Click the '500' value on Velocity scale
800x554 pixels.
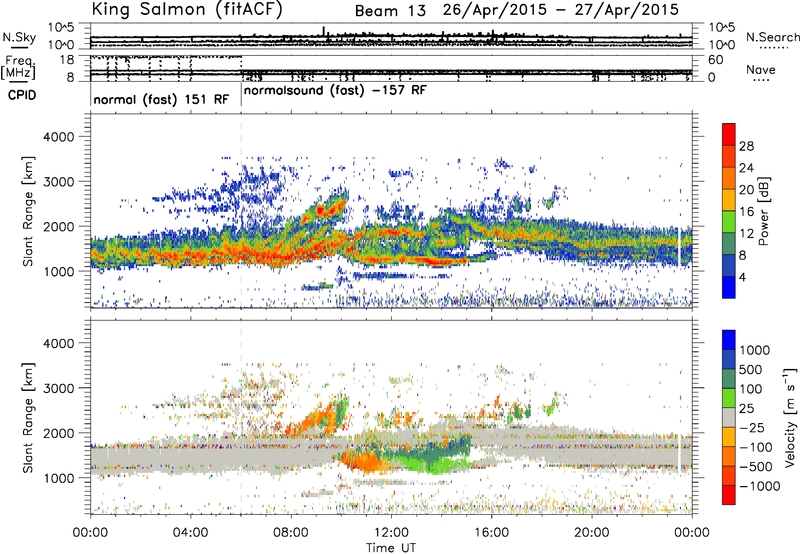751,369
